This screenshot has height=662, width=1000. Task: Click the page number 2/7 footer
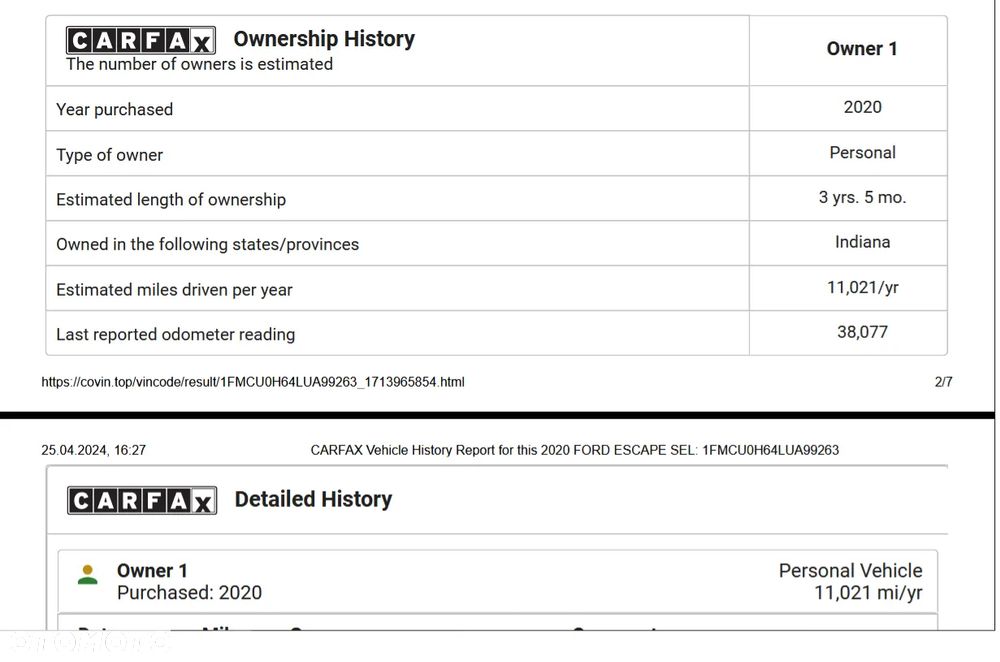pyautogui.click(x=943, y=382)
